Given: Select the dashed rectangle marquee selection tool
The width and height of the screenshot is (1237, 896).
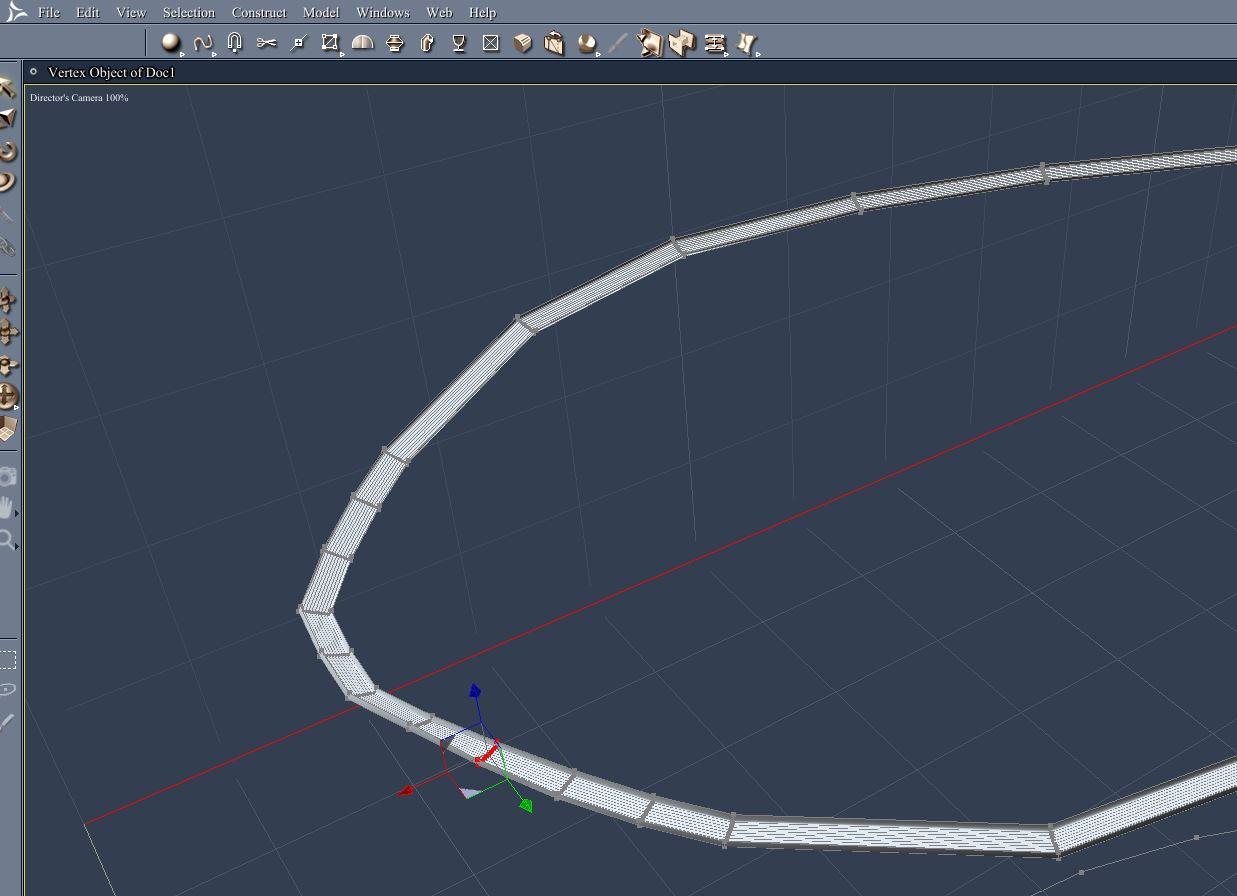Looking at the screenshot, I should tap(8, 659).
